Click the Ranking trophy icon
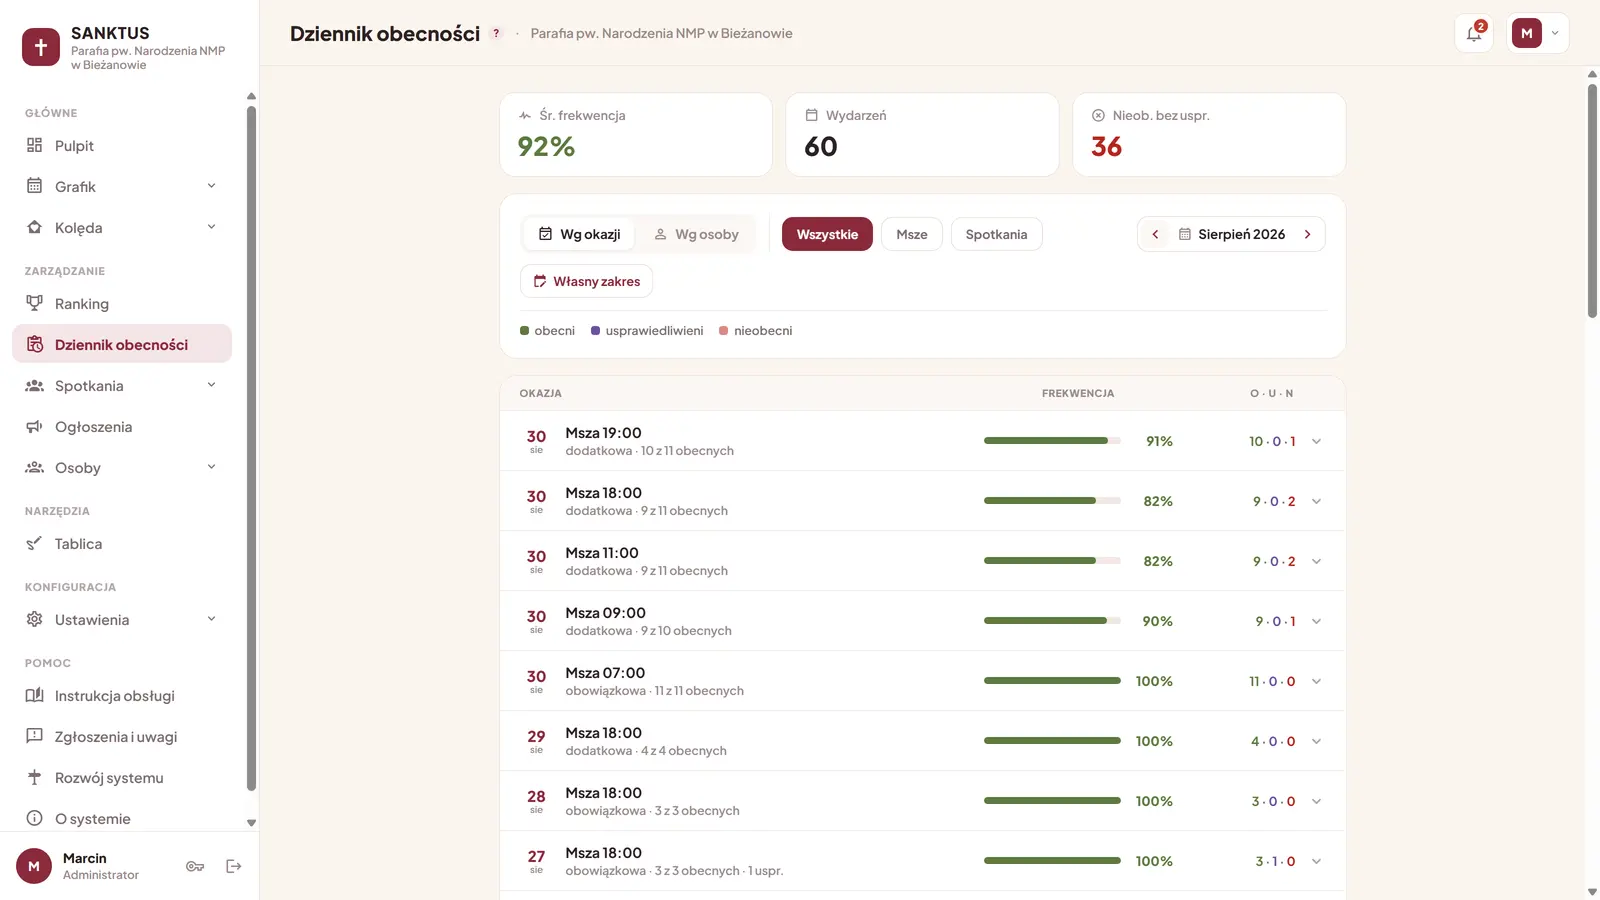The height and width of the screenshot is (900, 1600). point(35,303)
